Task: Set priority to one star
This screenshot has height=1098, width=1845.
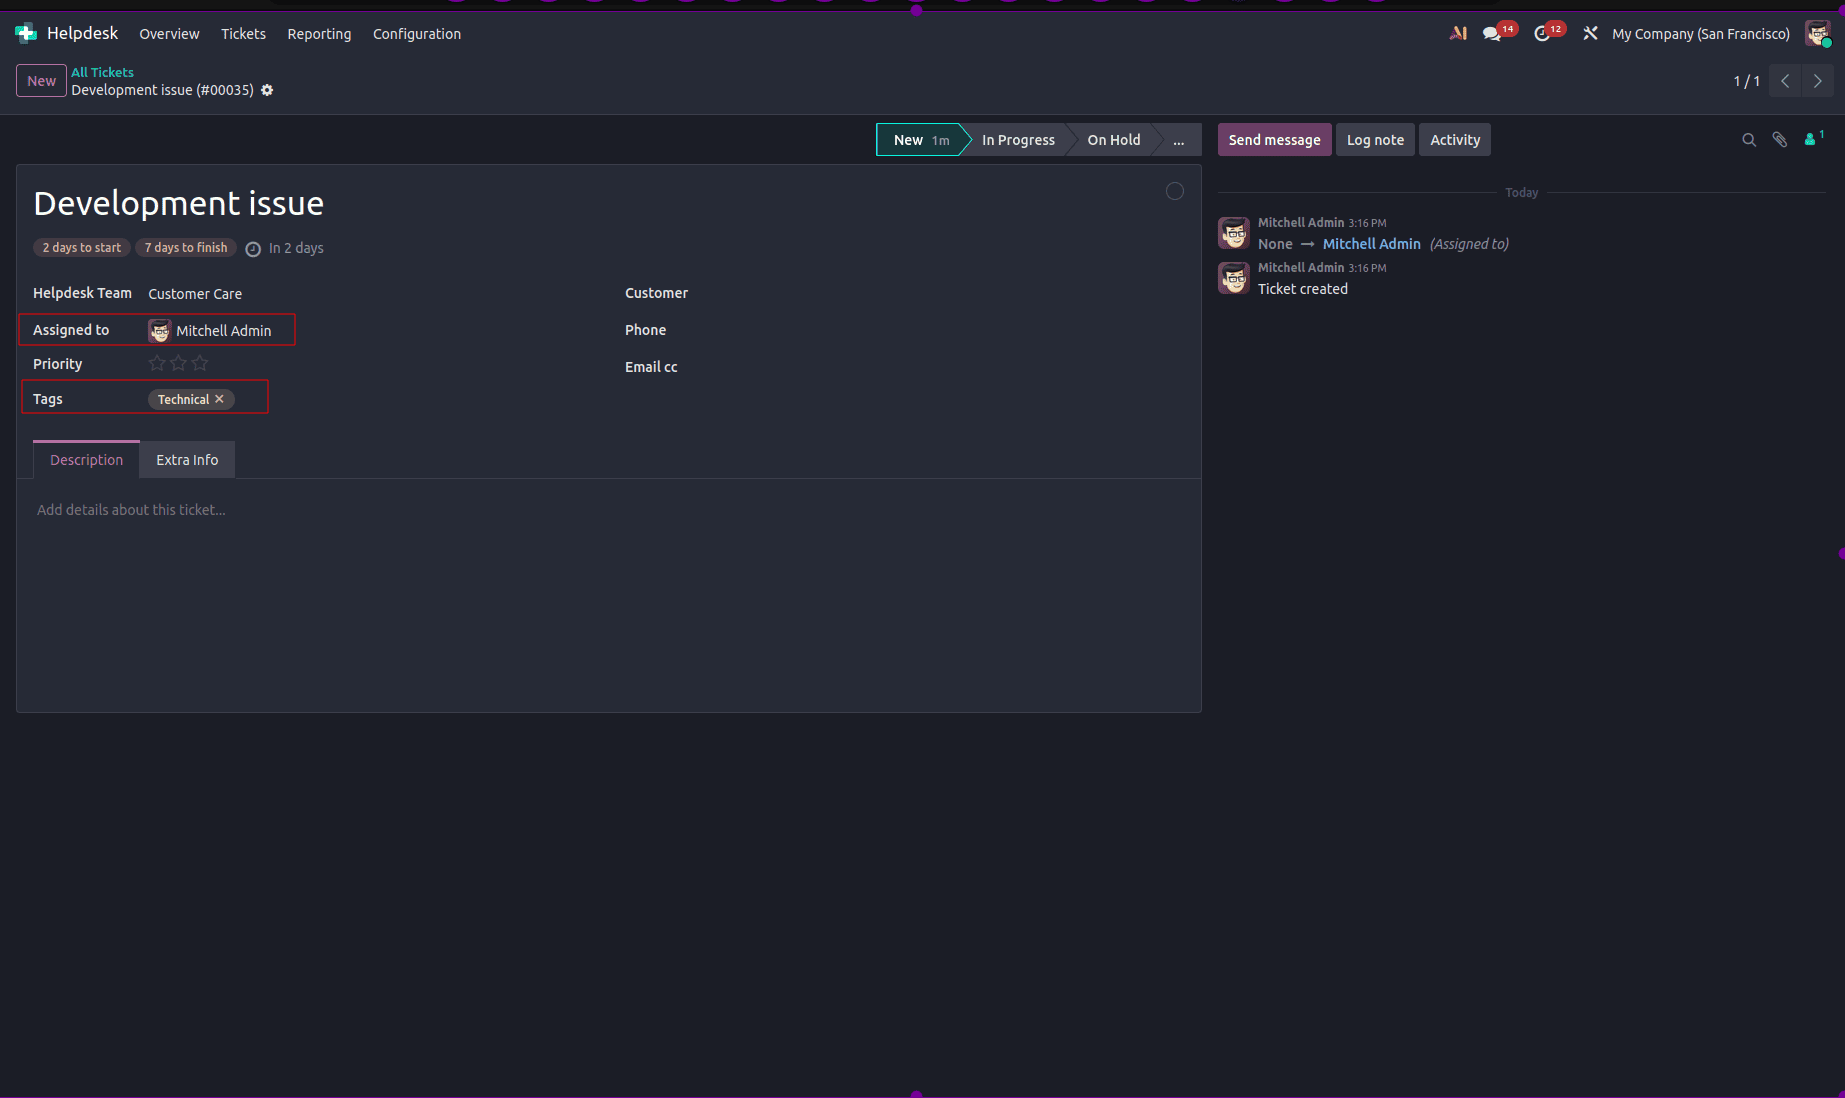Action: pyautogui.click(x=157, y=363)
